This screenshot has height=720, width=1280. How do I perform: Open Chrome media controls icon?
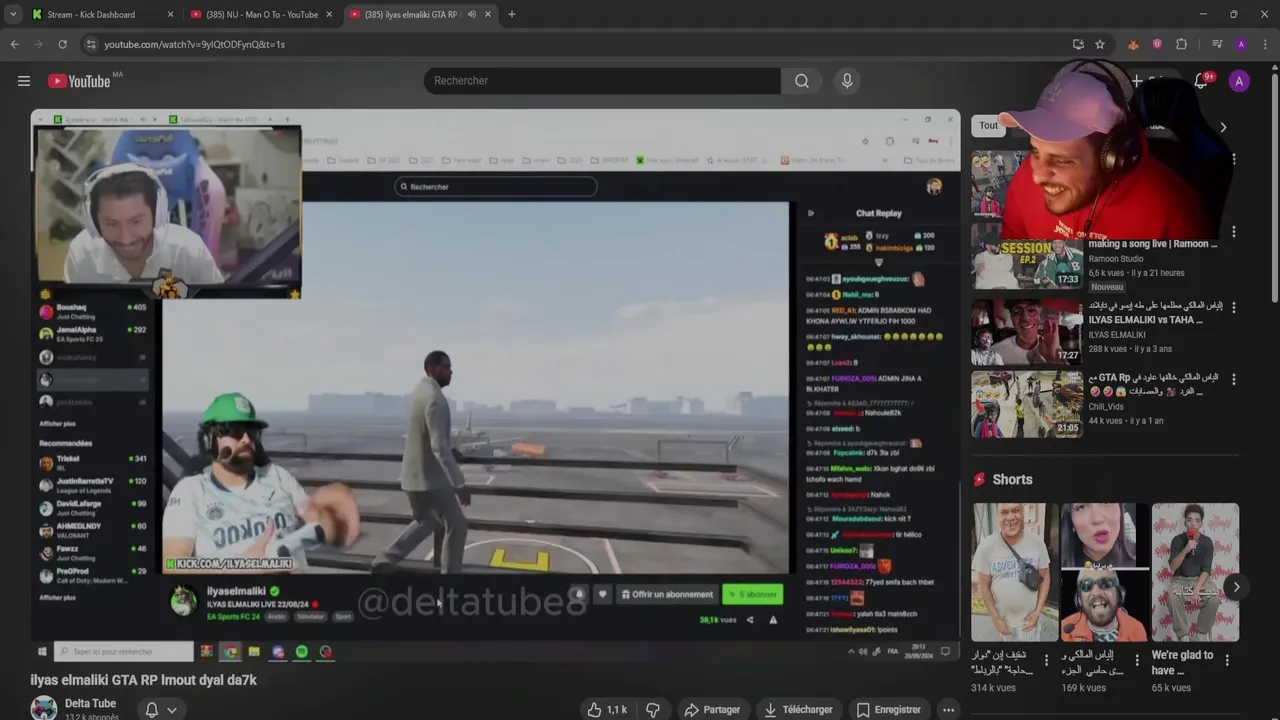1217,44
